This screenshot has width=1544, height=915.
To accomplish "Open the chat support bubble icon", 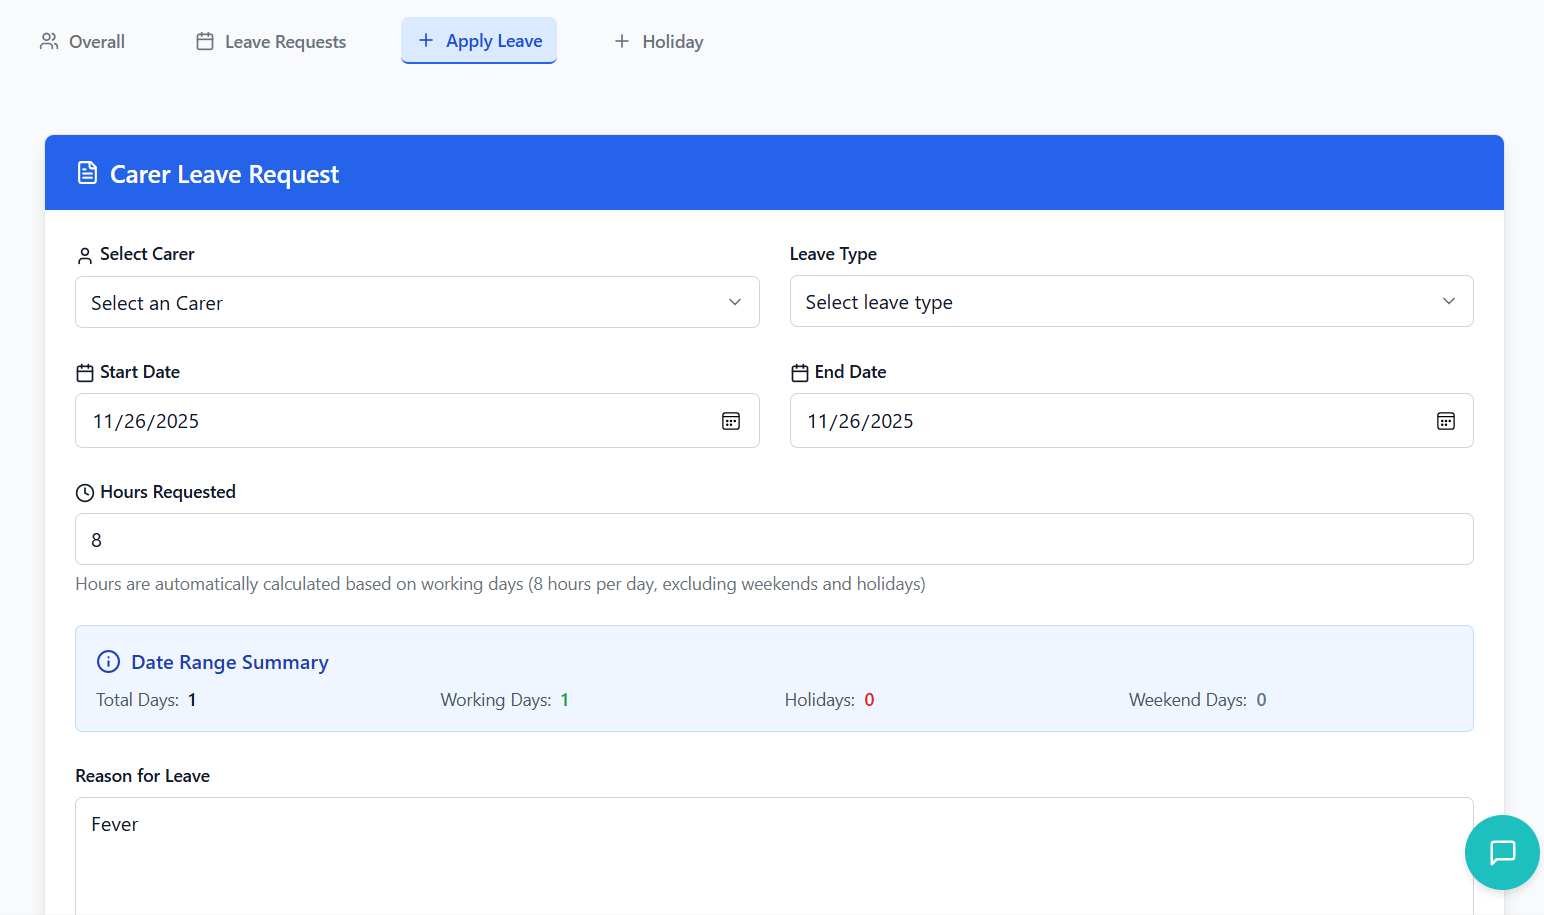I will pyautogui.click(x=1502, y=852).
